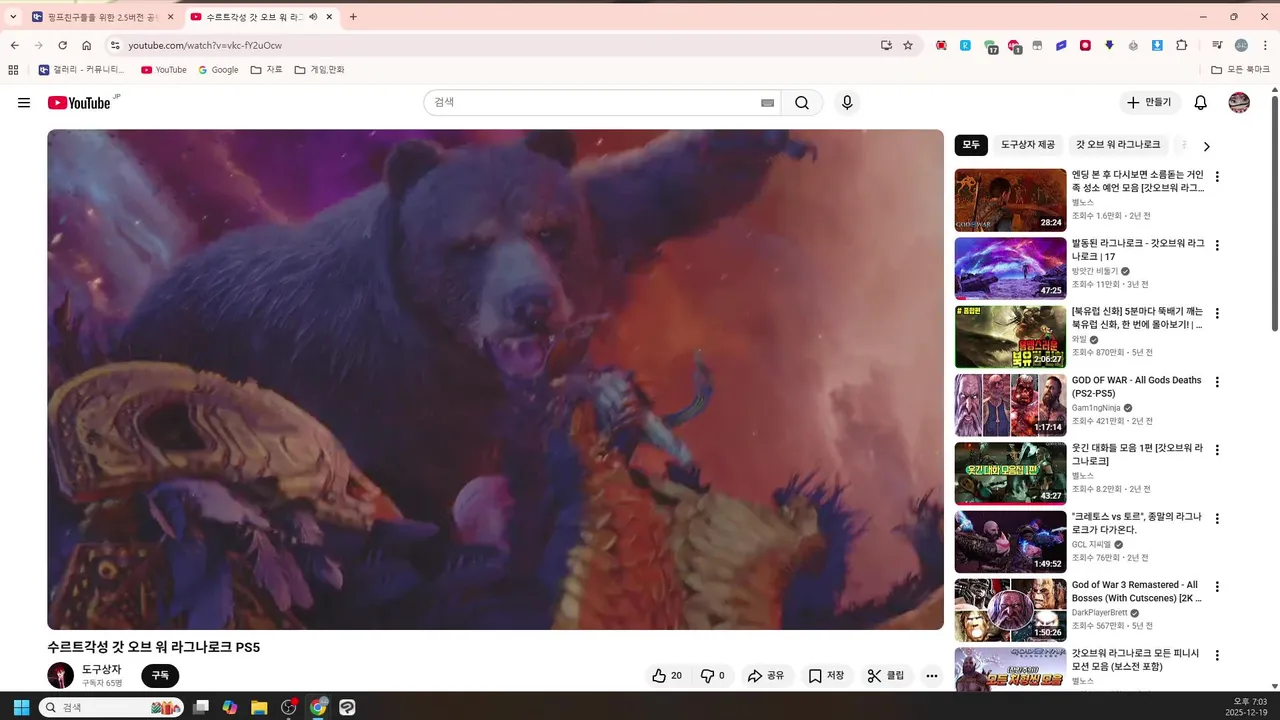Open File Explorer from the taskbar

click(259, 707)
